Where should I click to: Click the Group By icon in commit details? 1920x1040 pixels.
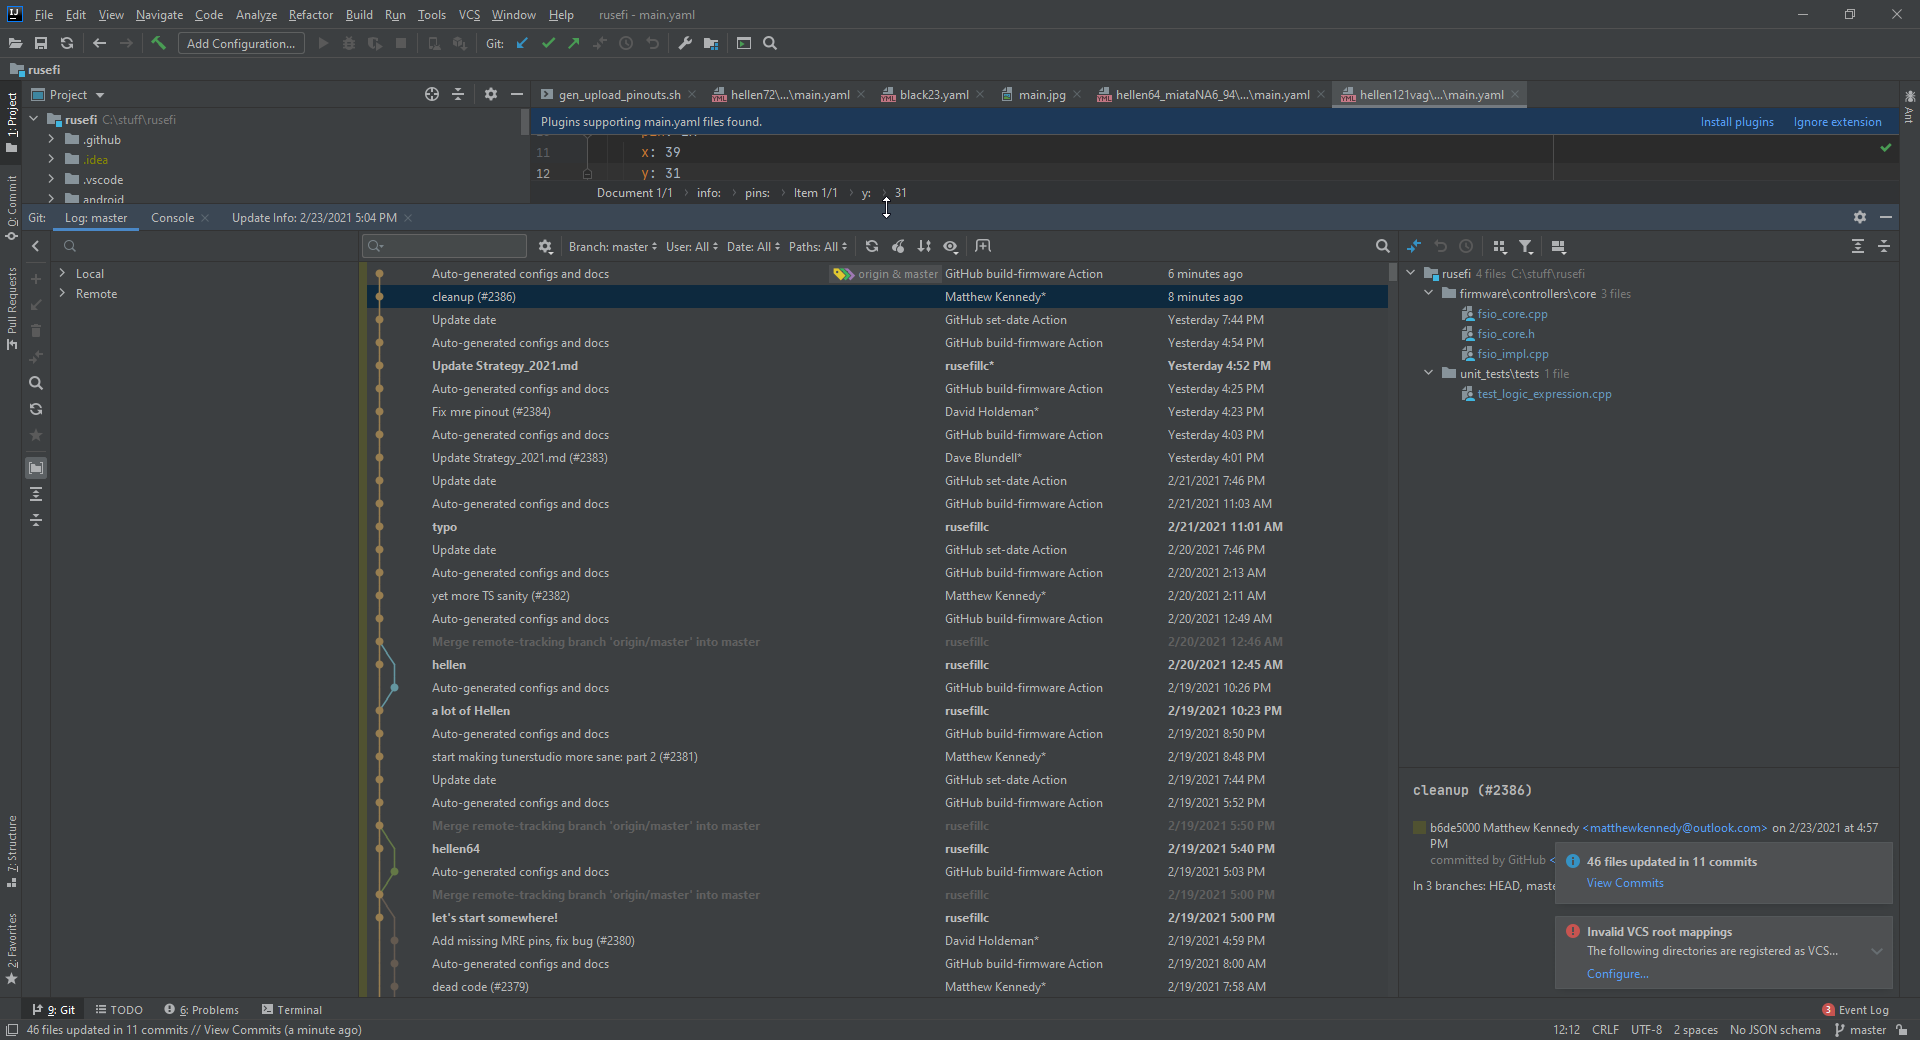(x=1499, y=246)
